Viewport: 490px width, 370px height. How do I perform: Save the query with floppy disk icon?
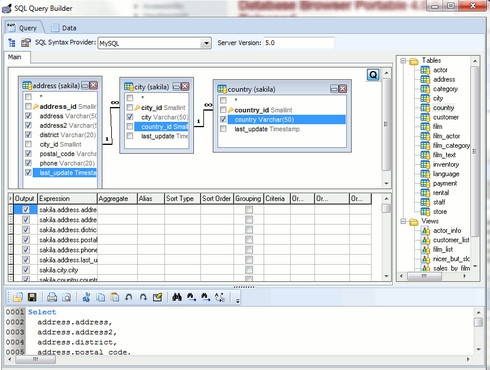pyautogui.click(x=32, y=297)
